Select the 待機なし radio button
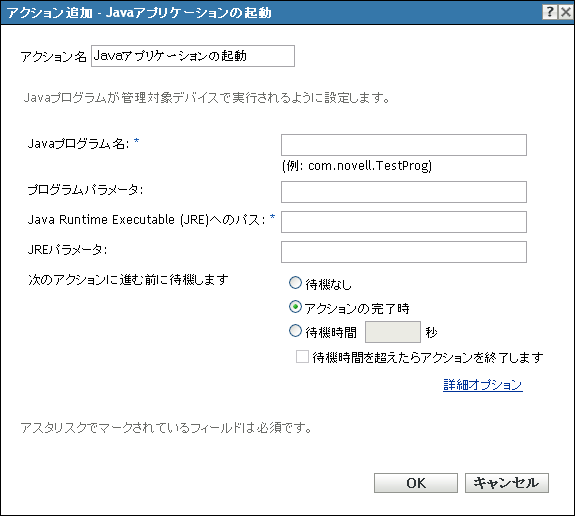 [x=295, y=283]
